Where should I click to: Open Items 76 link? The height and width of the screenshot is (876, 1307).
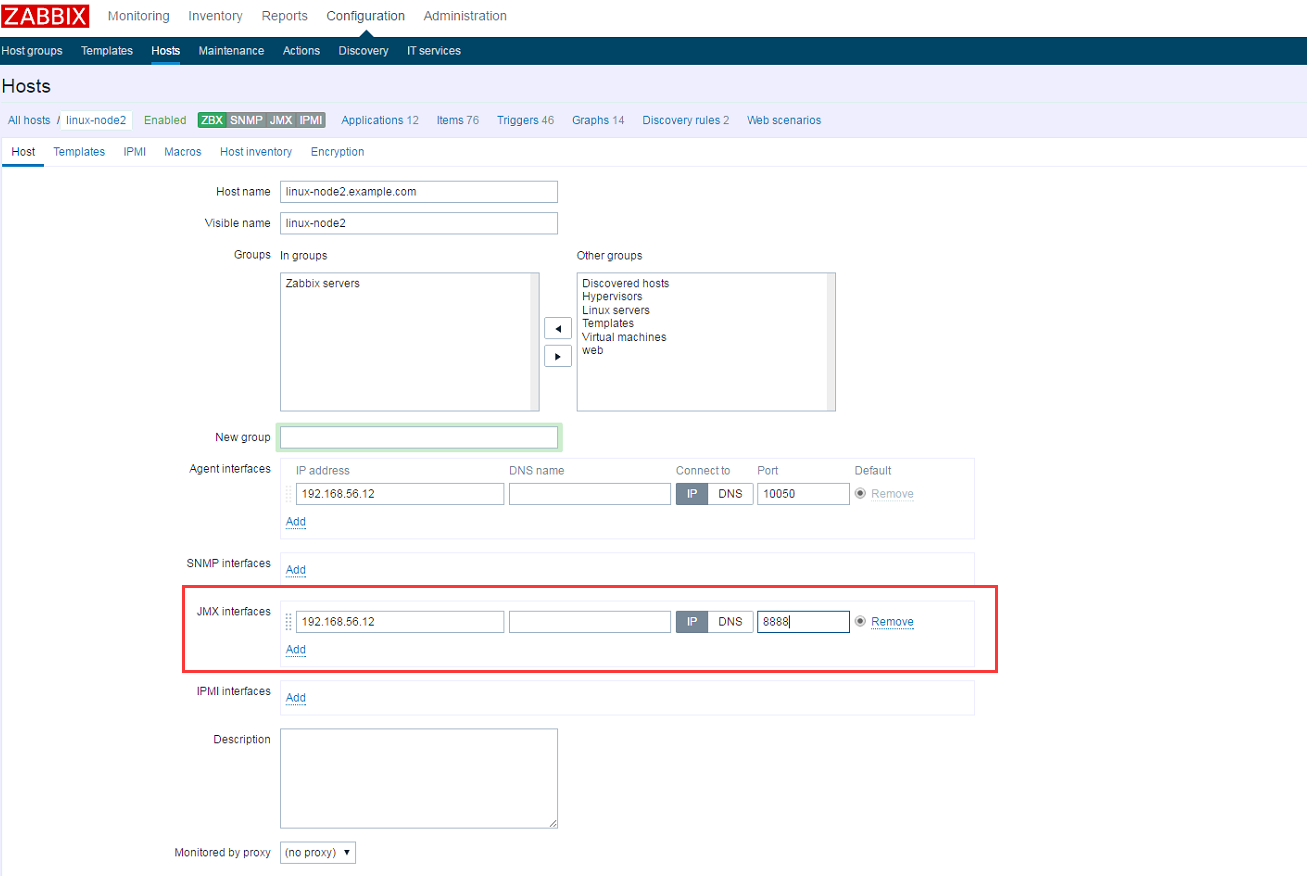click(x=457, y=120)
